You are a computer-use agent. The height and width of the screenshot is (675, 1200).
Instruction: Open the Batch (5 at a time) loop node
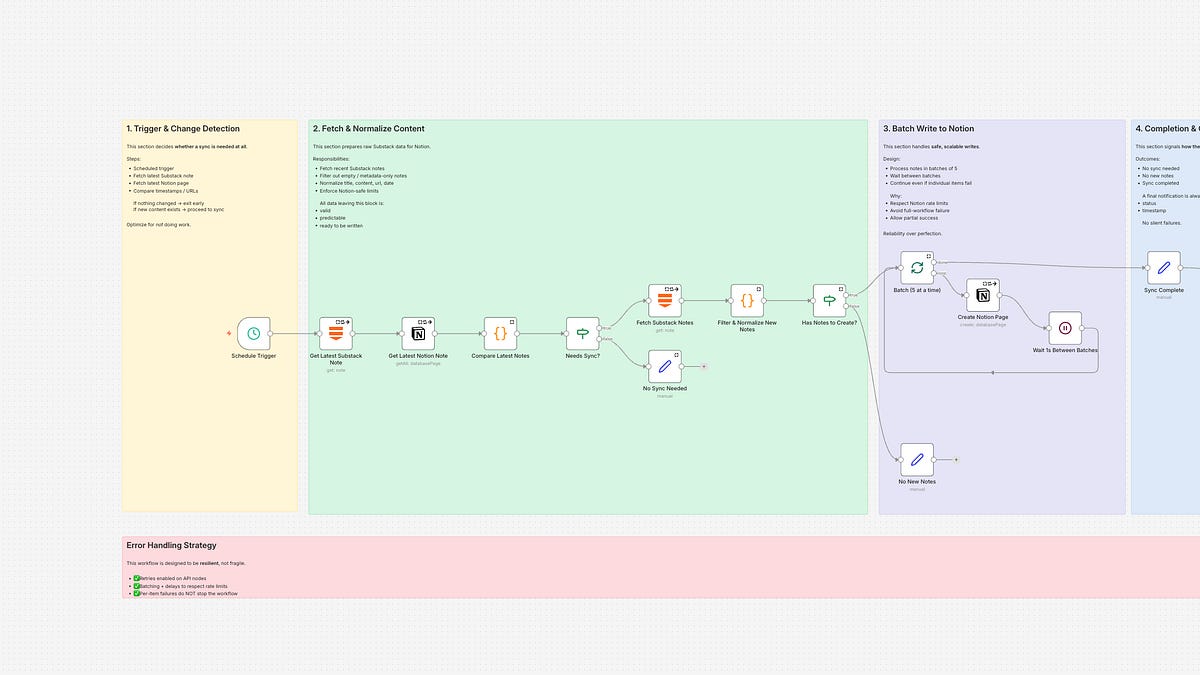click(917, 268)
